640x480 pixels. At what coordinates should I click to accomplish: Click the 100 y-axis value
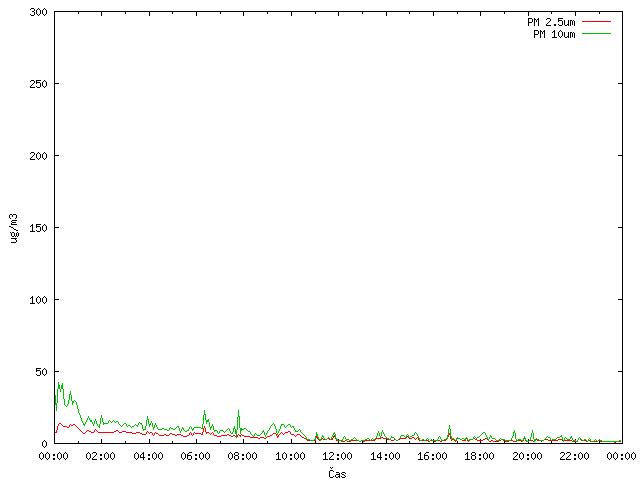tap(38, 300)
